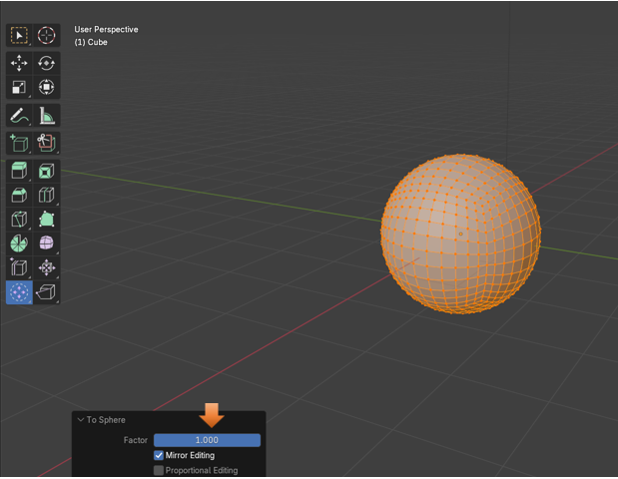Viewport: 618px width, 479px height.
Task: Click the active To Sphere tool
Action: (x=19, y=292)
